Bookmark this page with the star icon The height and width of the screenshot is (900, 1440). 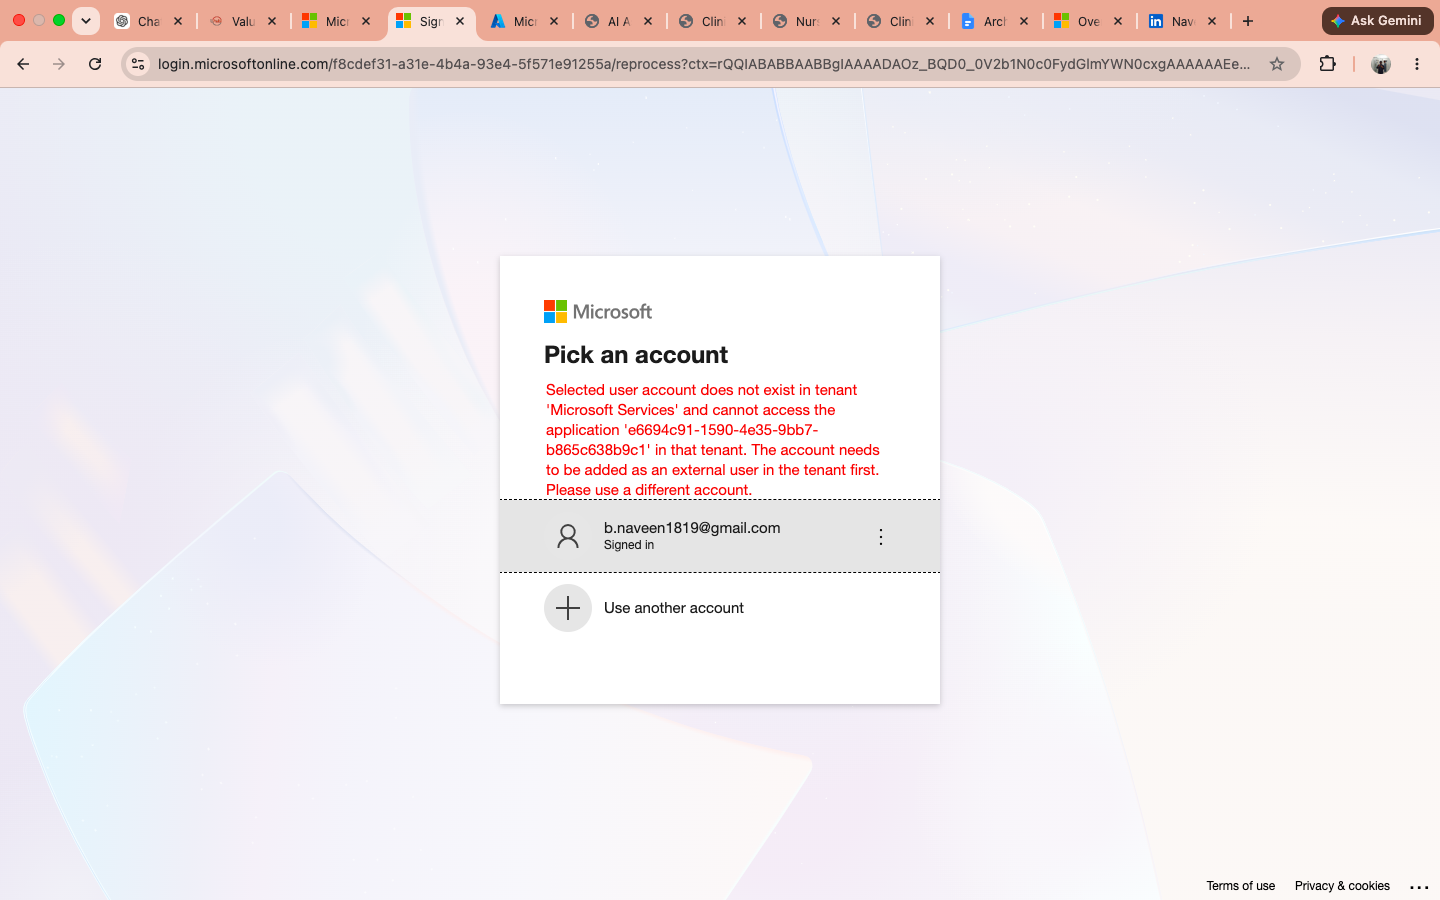[x=1277, y=64]
